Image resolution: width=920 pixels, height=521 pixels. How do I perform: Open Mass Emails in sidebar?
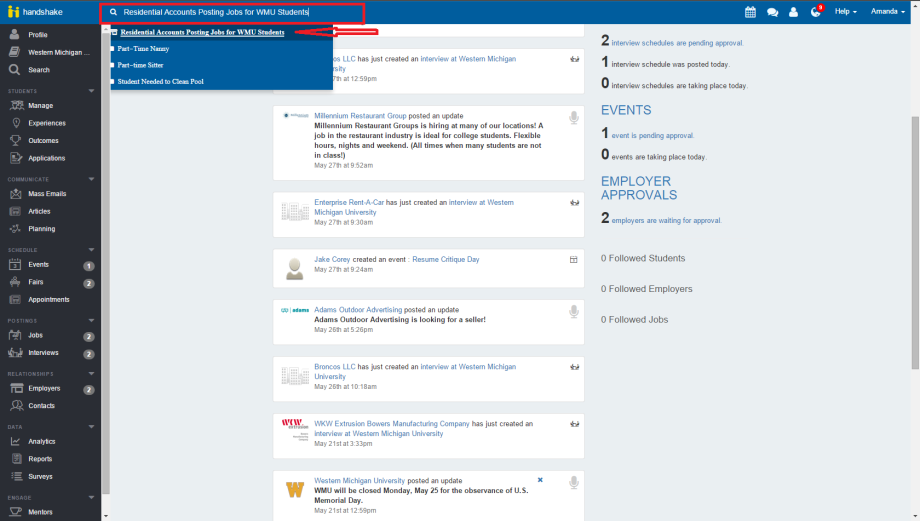coord(47,194)
